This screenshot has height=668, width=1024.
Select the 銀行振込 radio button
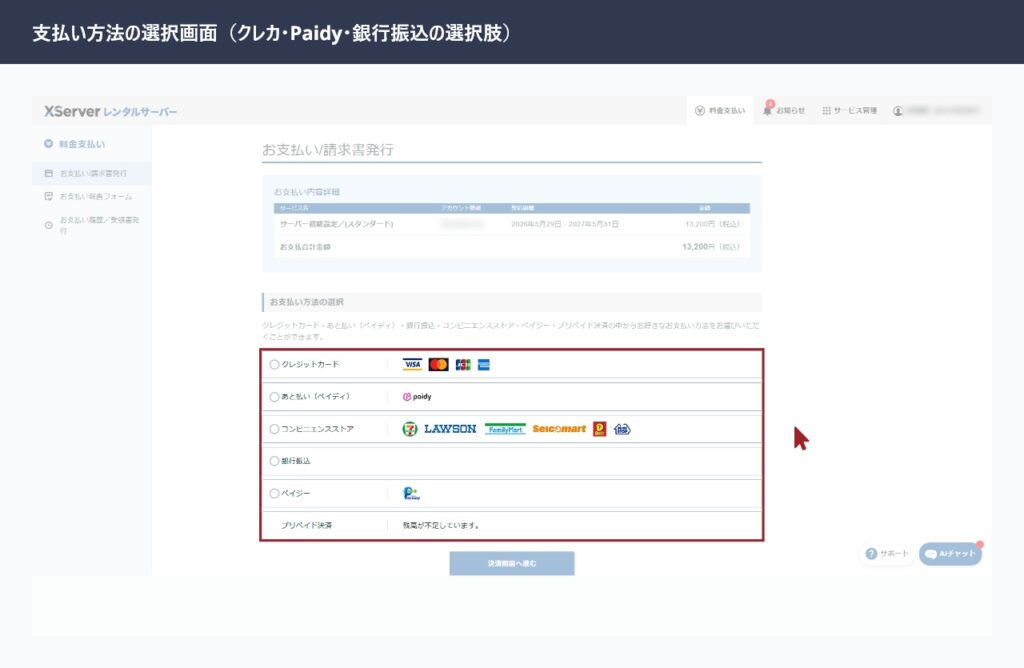[x=274, y=461]
